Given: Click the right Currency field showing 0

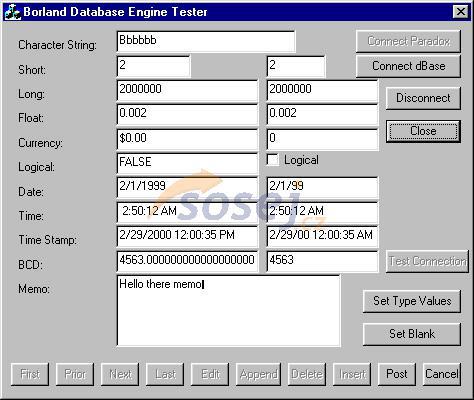Looking at the screenshot, I should 323,139.
